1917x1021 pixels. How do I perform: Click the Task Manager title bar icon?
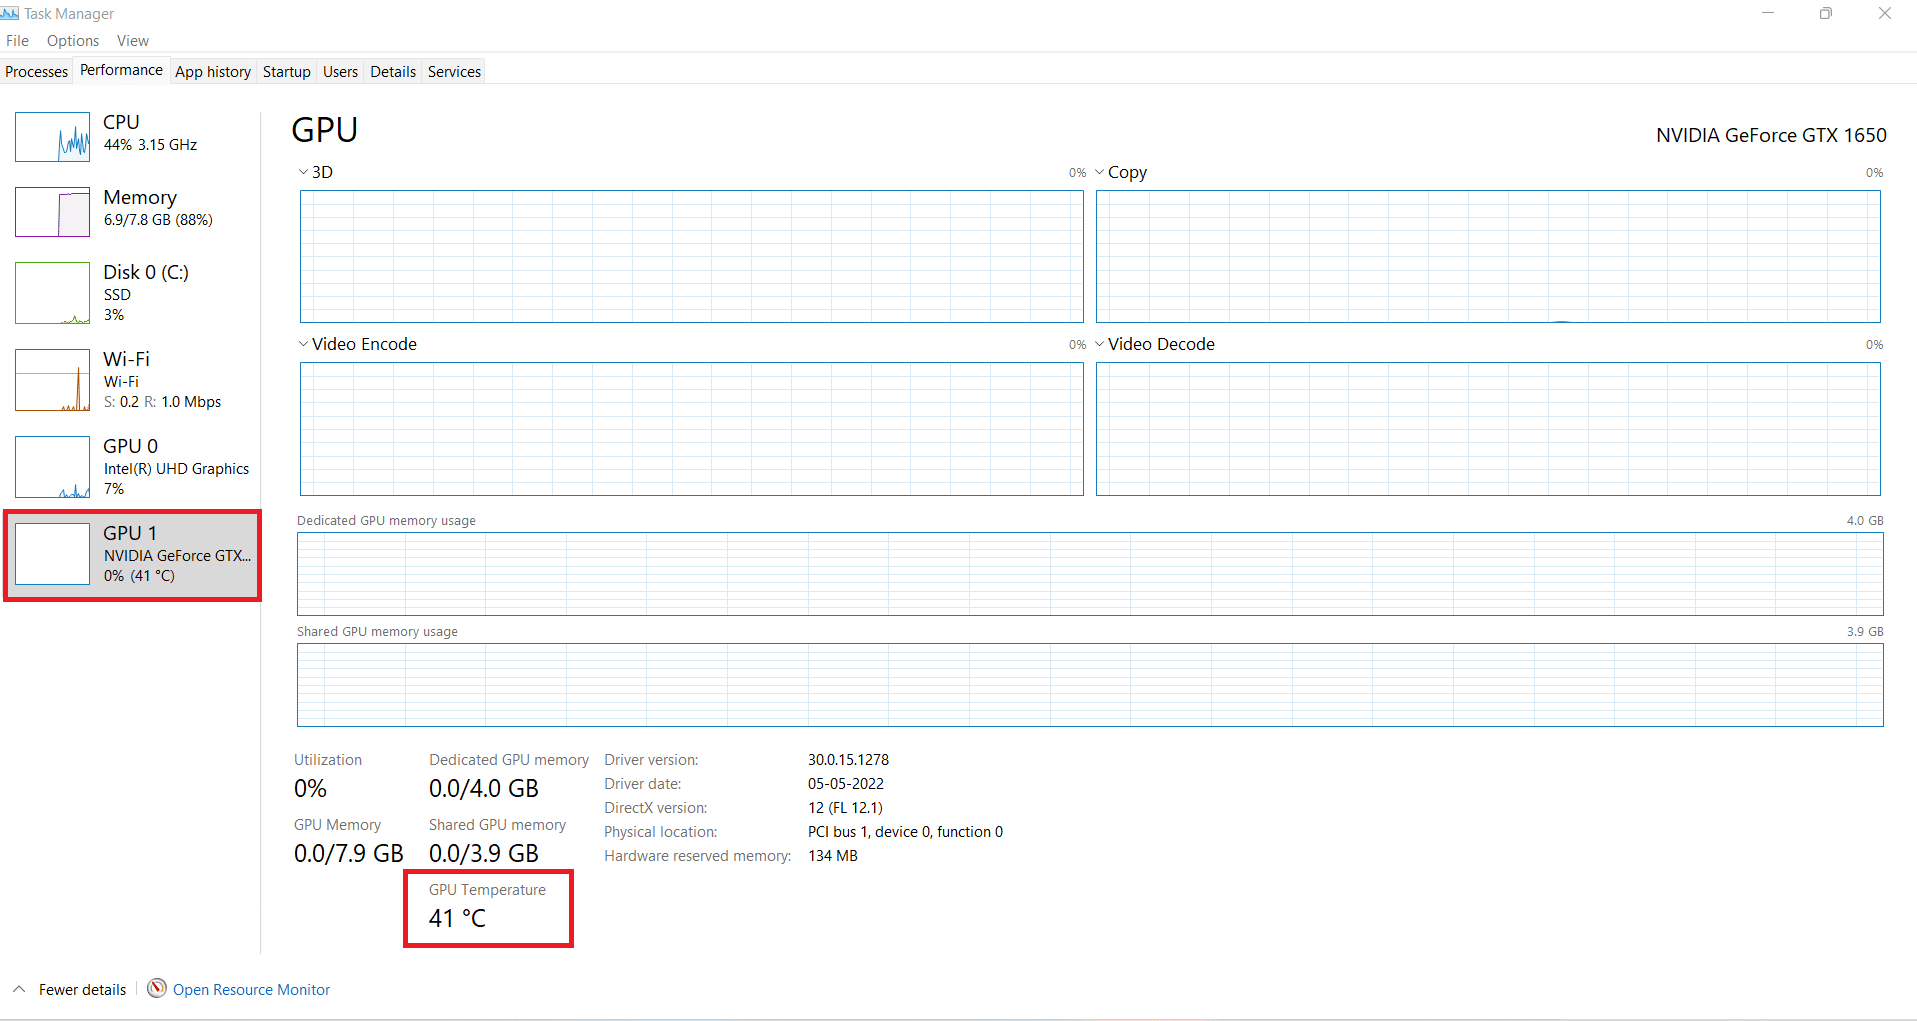[x=10, y=13]
